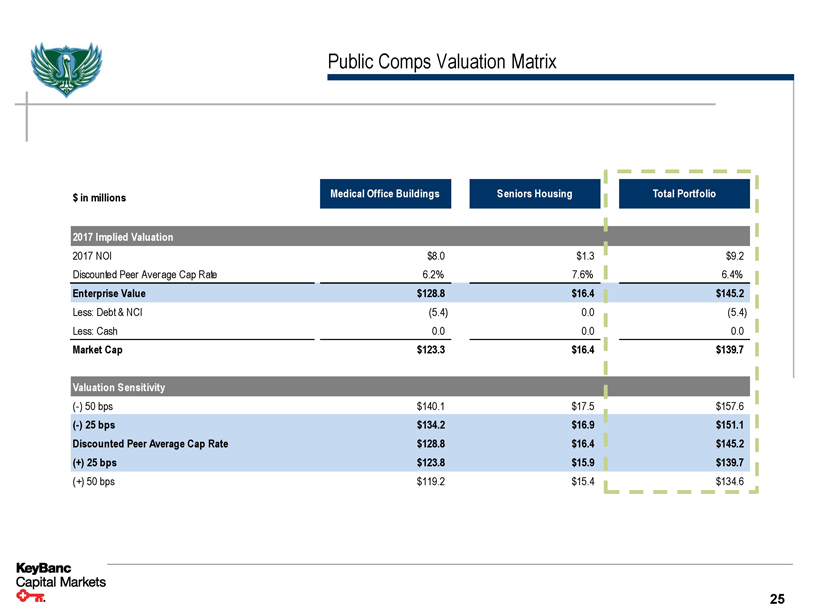Select the Seniors Housing column header
This screenshot has height=615, width=820.
tap(534, 193)
